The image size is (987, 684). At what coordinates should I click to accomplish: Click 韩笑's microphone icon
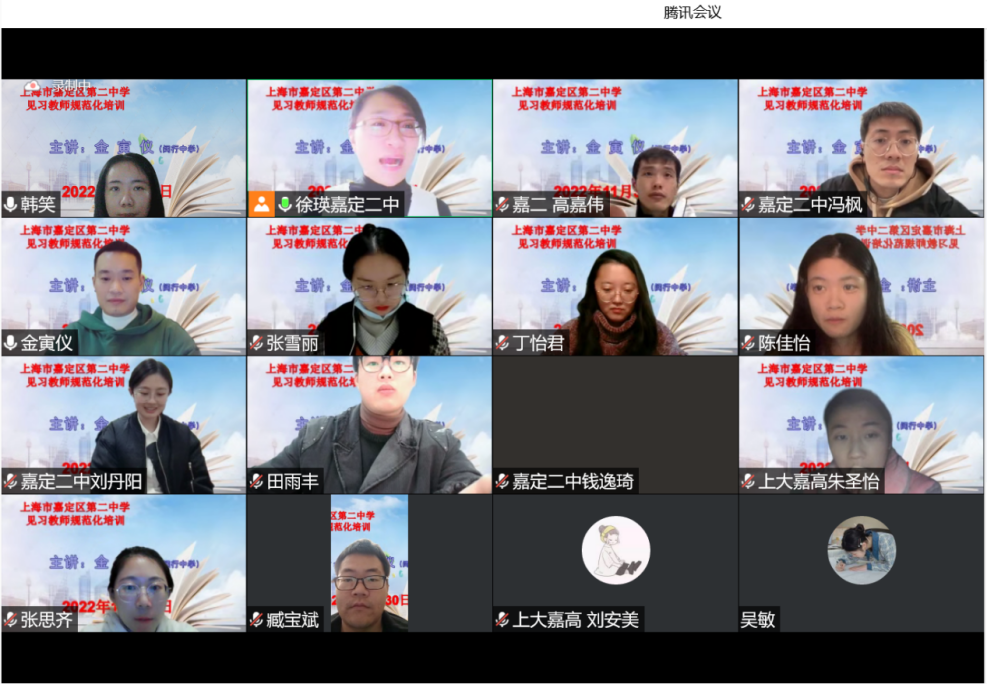coord(11,205)
